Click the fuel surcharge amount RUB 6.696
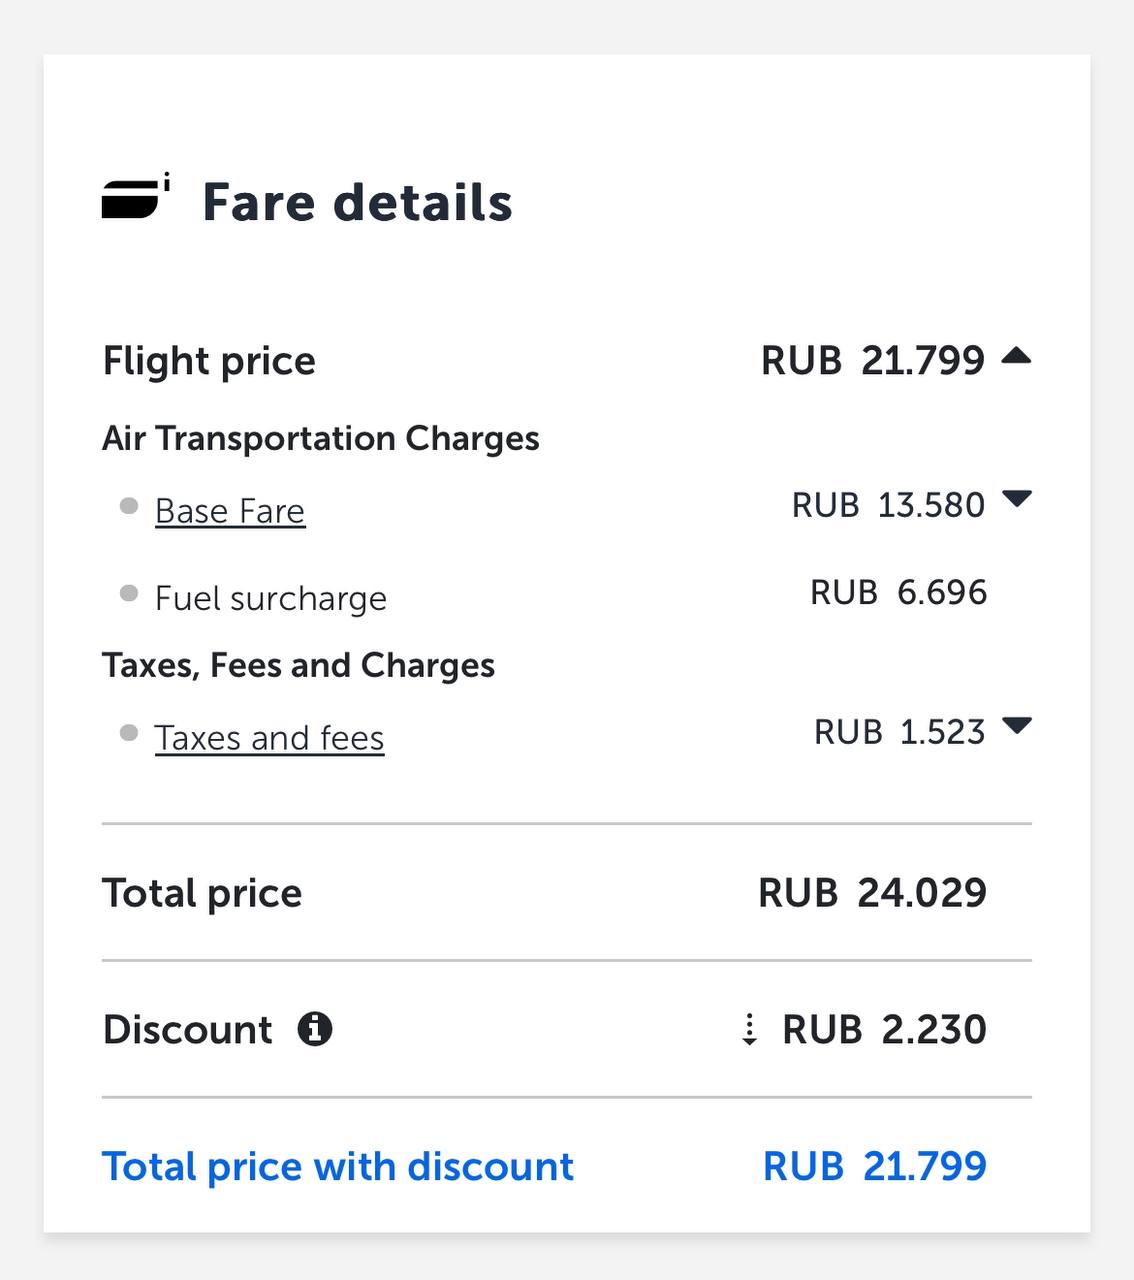Viewport: 1134px width, 1280px height. (x=898, y=592)
